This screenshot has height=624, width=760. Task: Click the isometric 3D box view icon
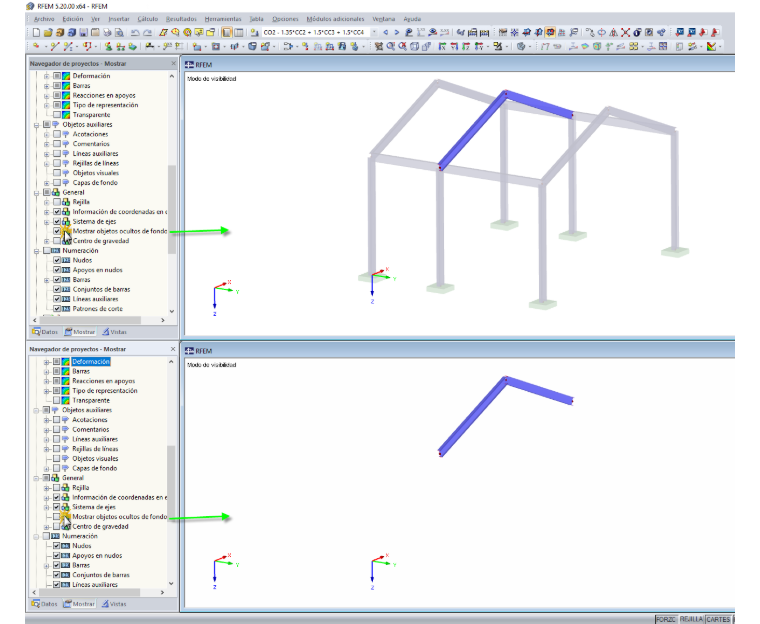(414, 47)
